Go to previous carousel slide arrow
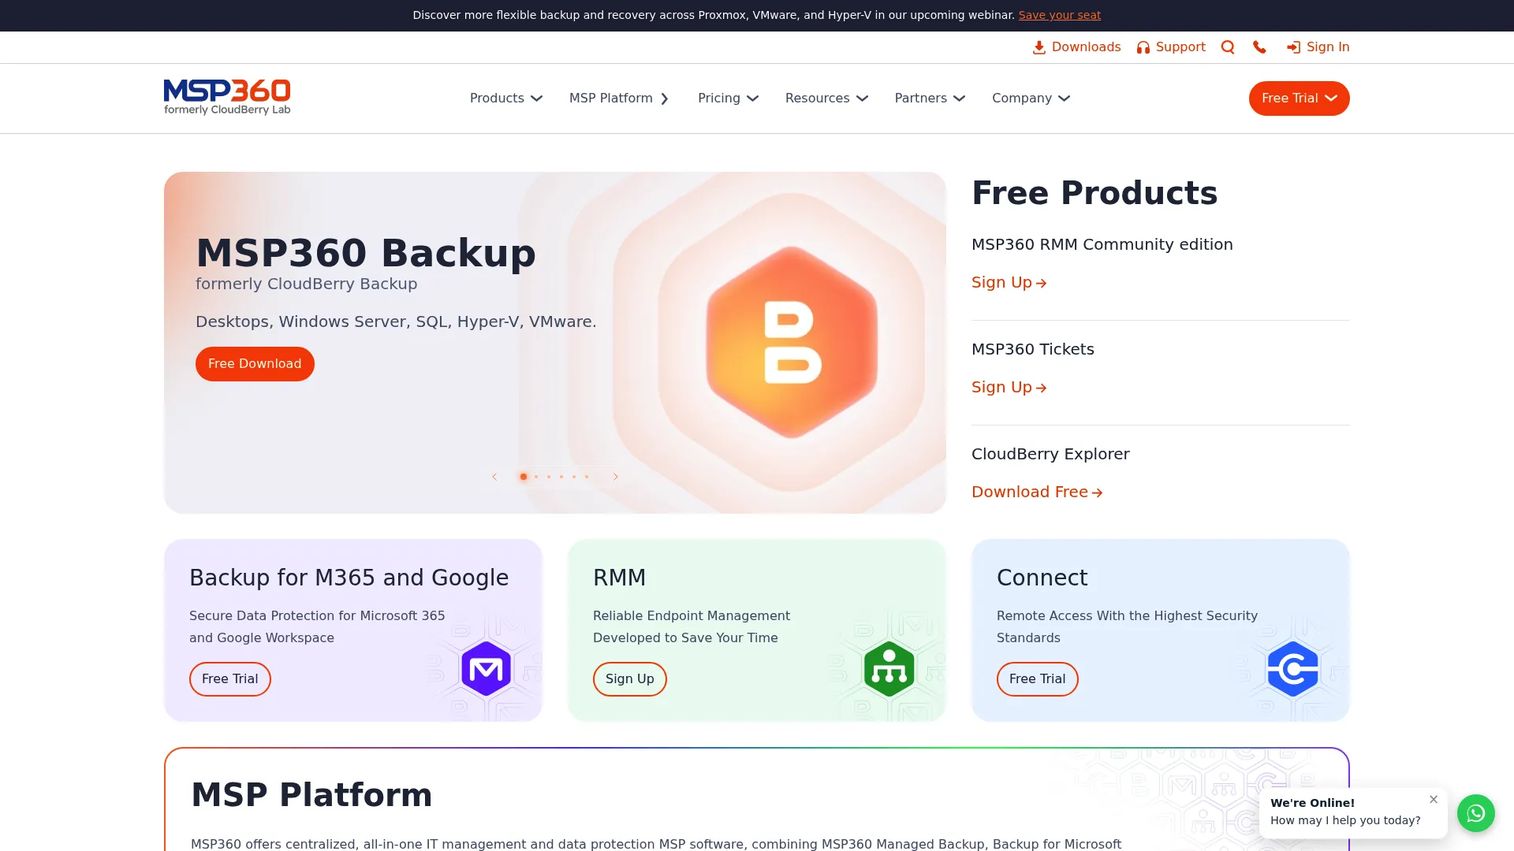Screen dimensions: 1514x851 494,477
